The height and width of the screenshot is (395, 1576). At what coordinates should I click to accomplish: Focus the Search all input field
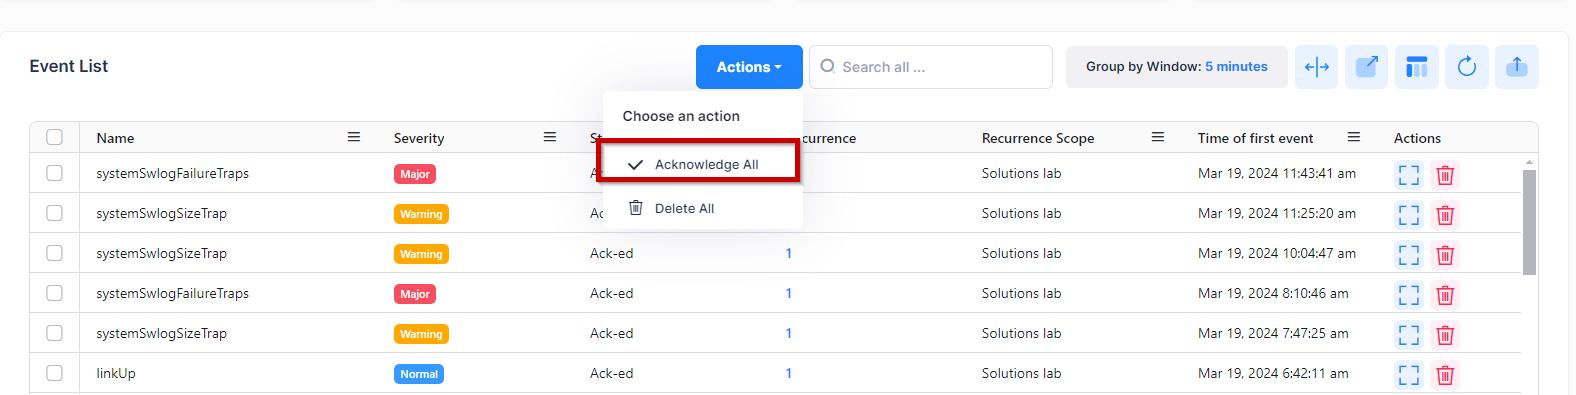pos(931,67)
